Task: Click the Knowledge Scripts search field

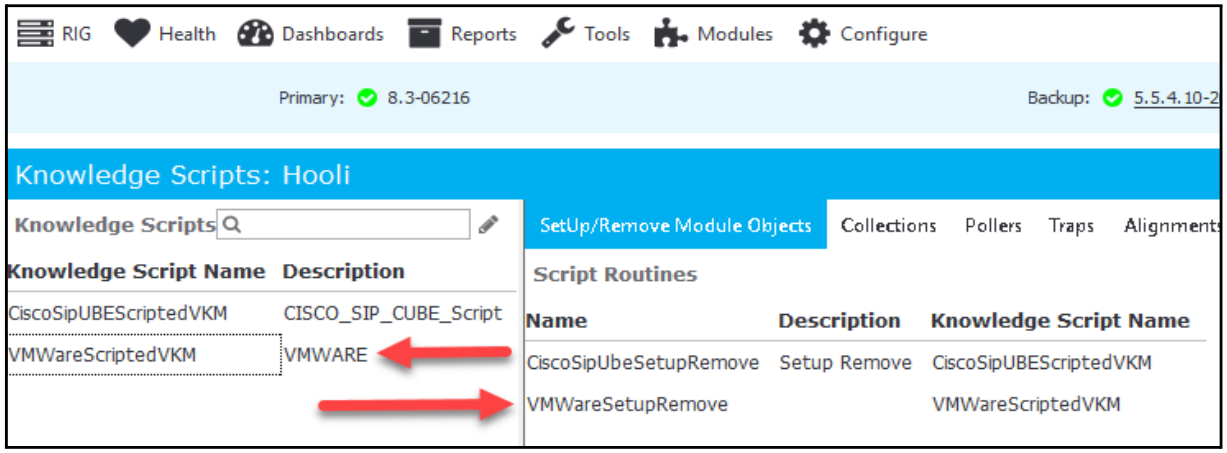Action: click(x=344, y=225)
